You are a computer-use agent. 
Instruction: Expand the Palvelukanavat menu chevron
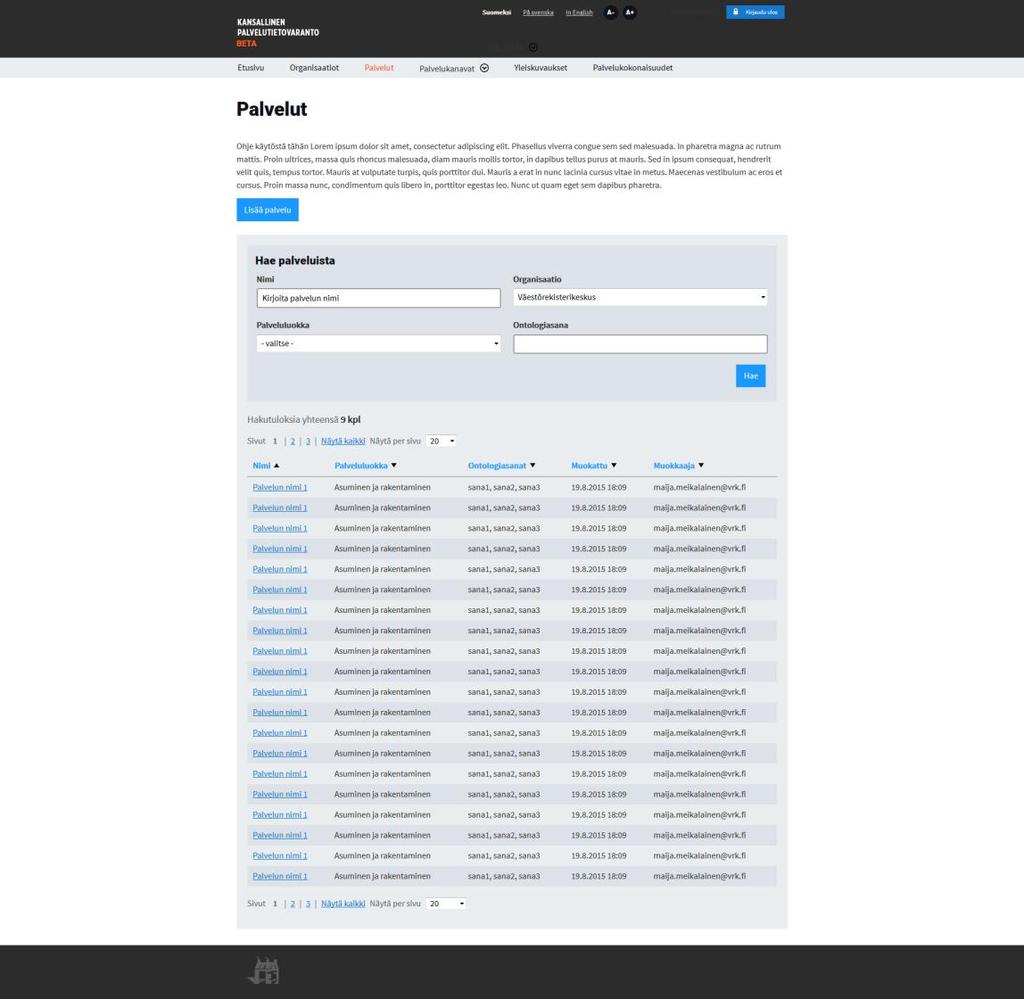click(485, 68)
